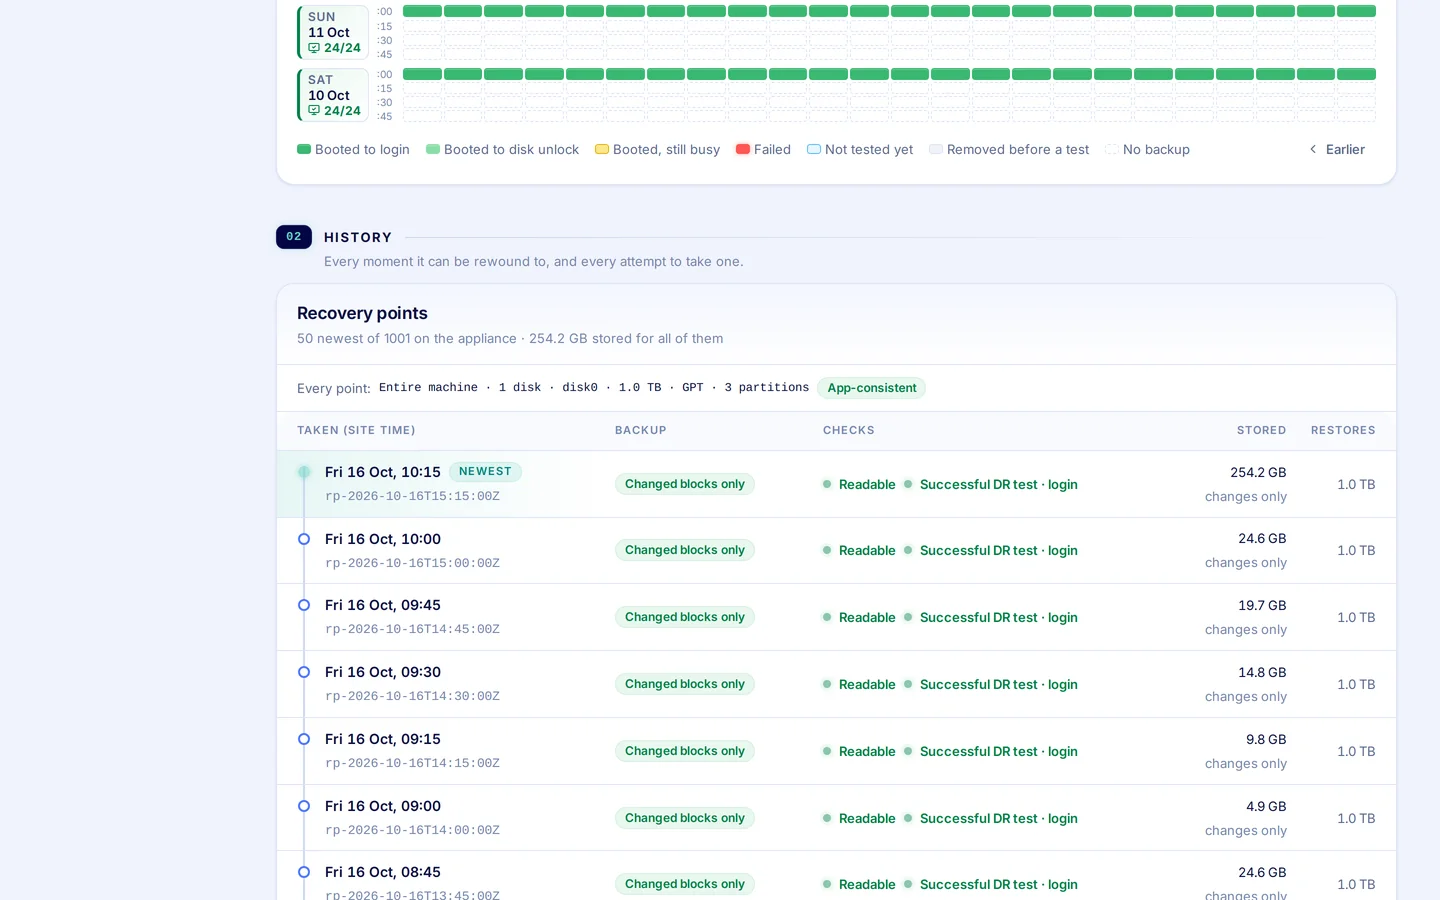Image resolution: width=1440 pixels, height=900 pixels.
Task: Select the ID rp-2026-10-16T15:15:00Z
Action: 412,496
